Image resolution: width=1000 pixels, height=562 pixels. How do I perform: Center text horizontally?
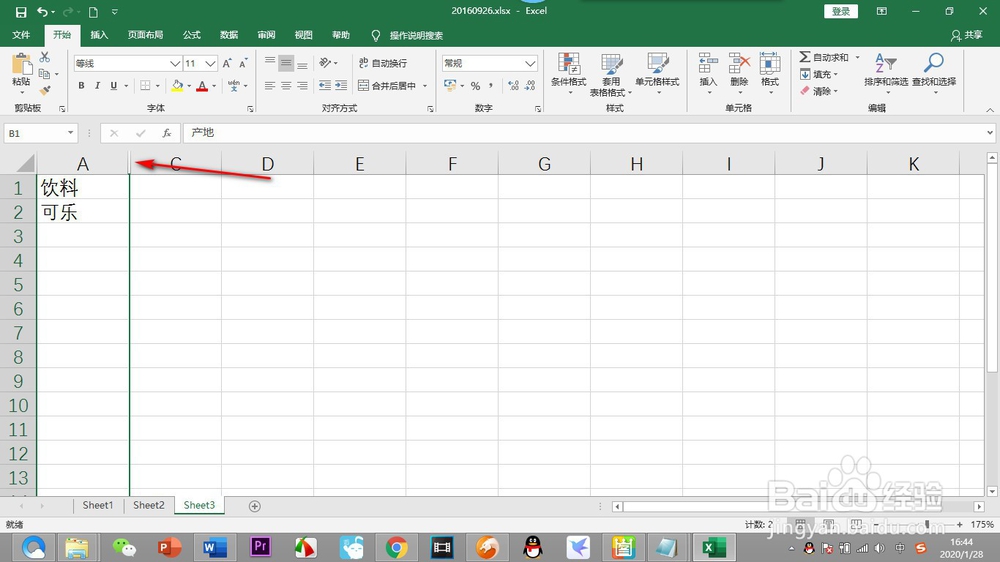286,85
